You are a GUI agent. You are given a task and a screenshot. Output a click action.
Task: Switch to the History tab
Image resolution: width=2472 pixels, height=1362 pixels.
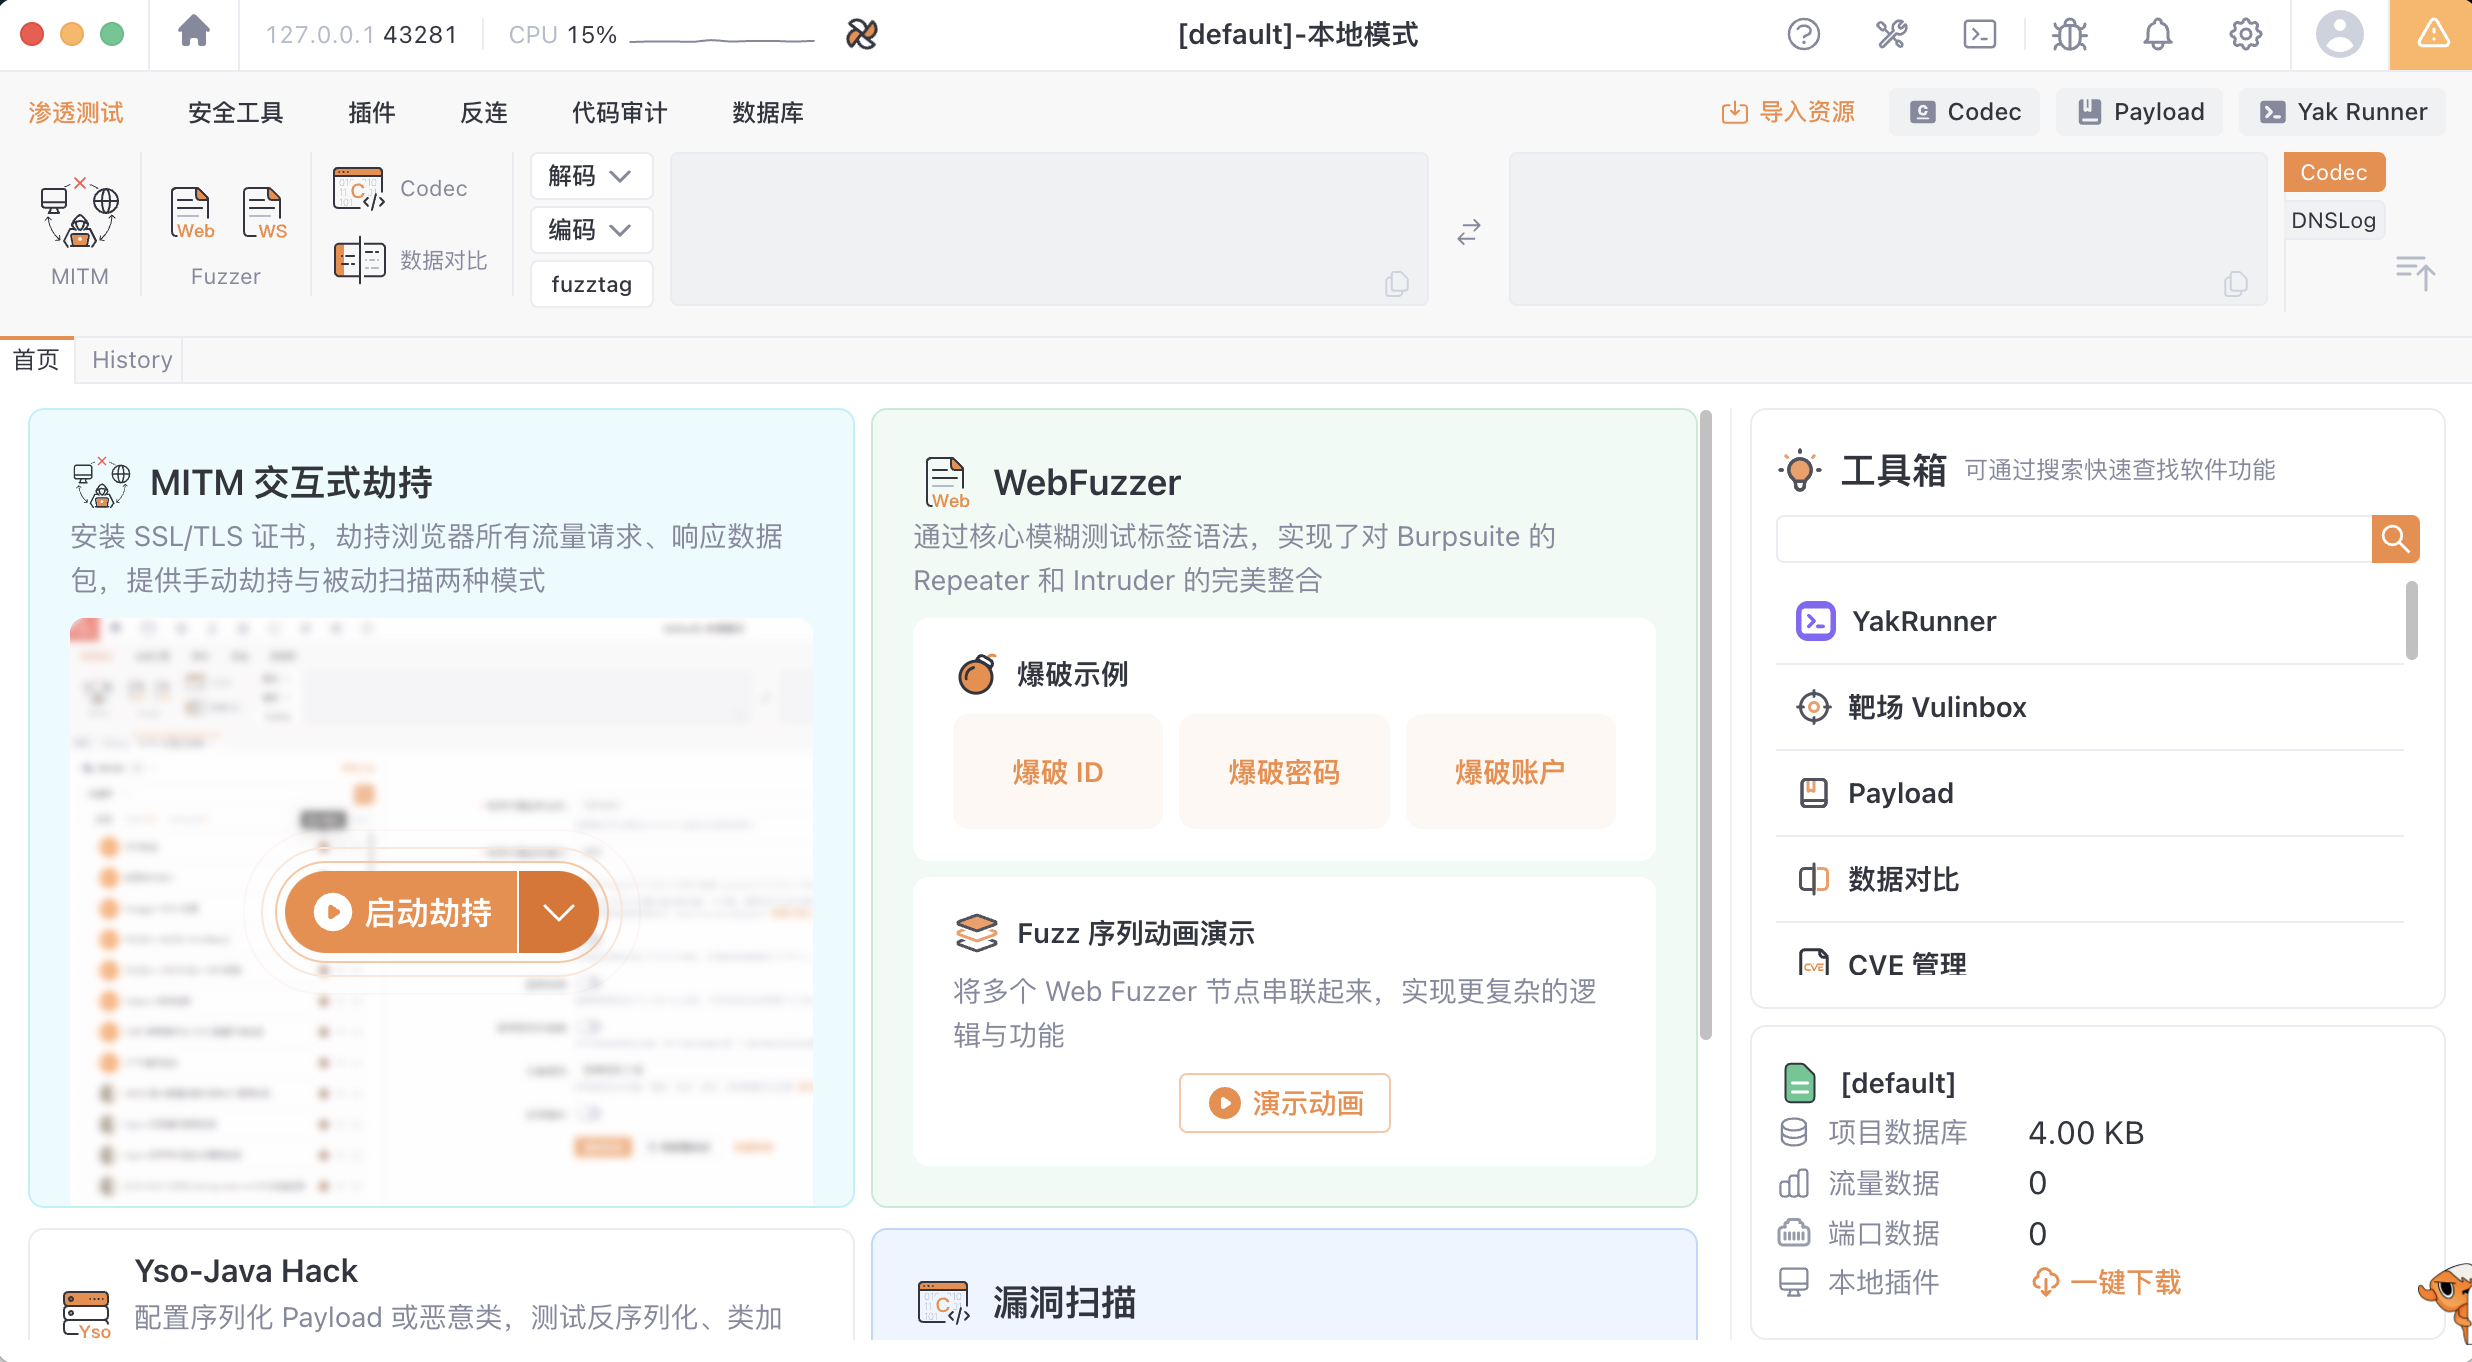click(132, 360)
